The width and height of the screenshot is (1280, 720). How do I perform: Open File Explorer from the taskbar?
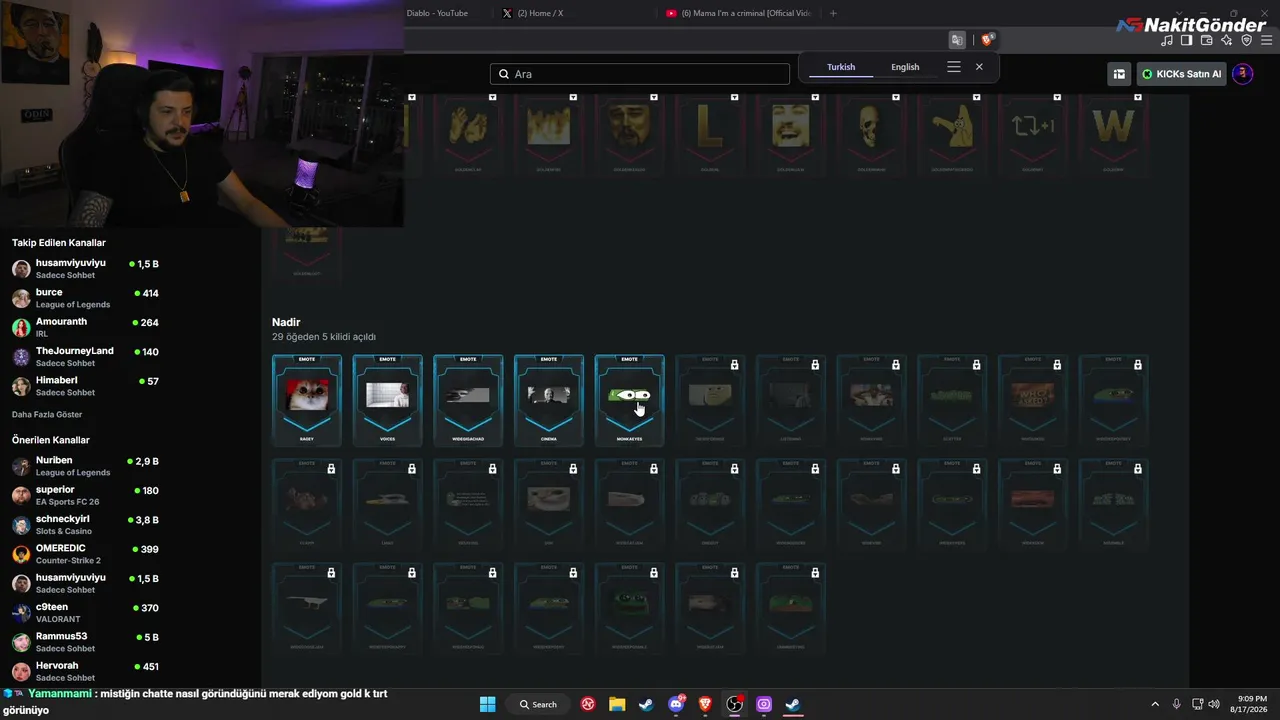[617, 704]
